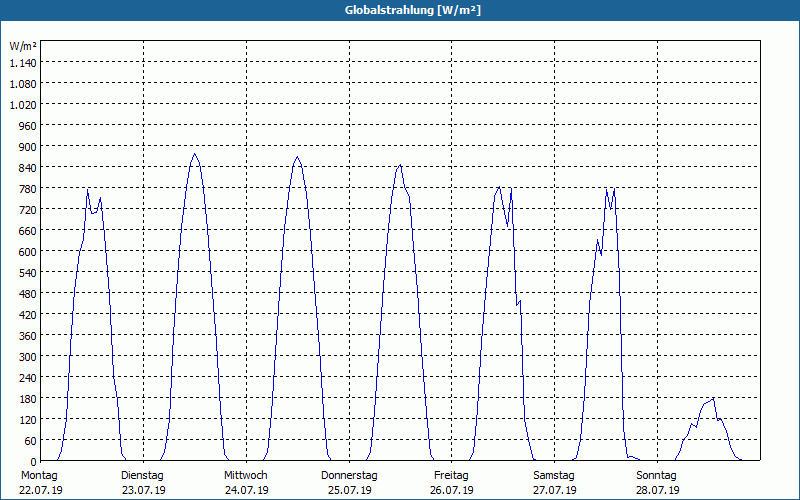Click the Sonntag day label

coord(656,476)
